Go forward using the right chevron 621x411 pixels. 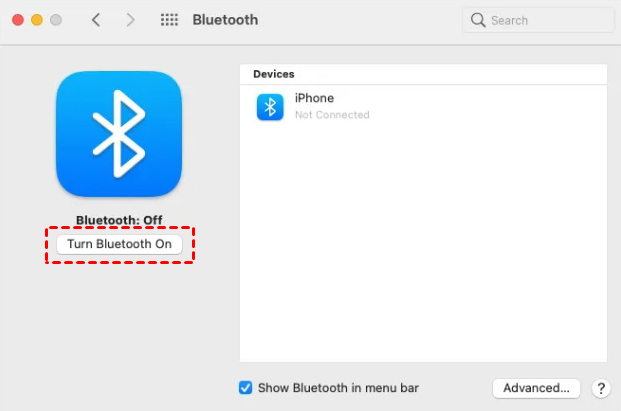tap(130, 20)
